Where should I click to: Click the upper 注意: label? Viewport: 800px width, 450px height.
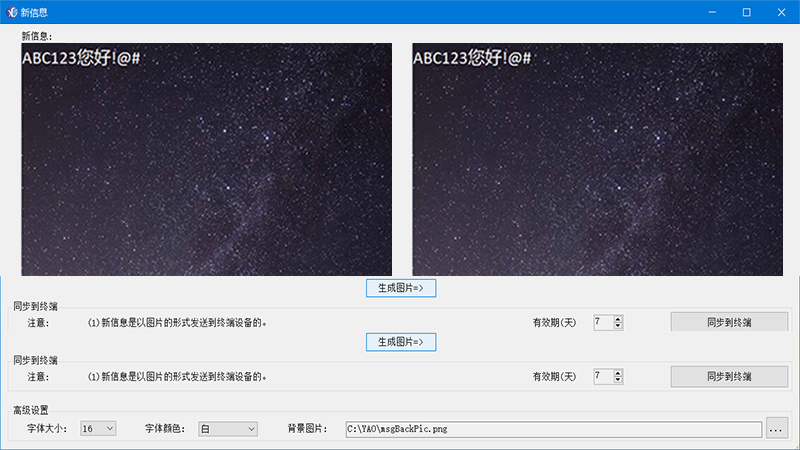[38, 322]
